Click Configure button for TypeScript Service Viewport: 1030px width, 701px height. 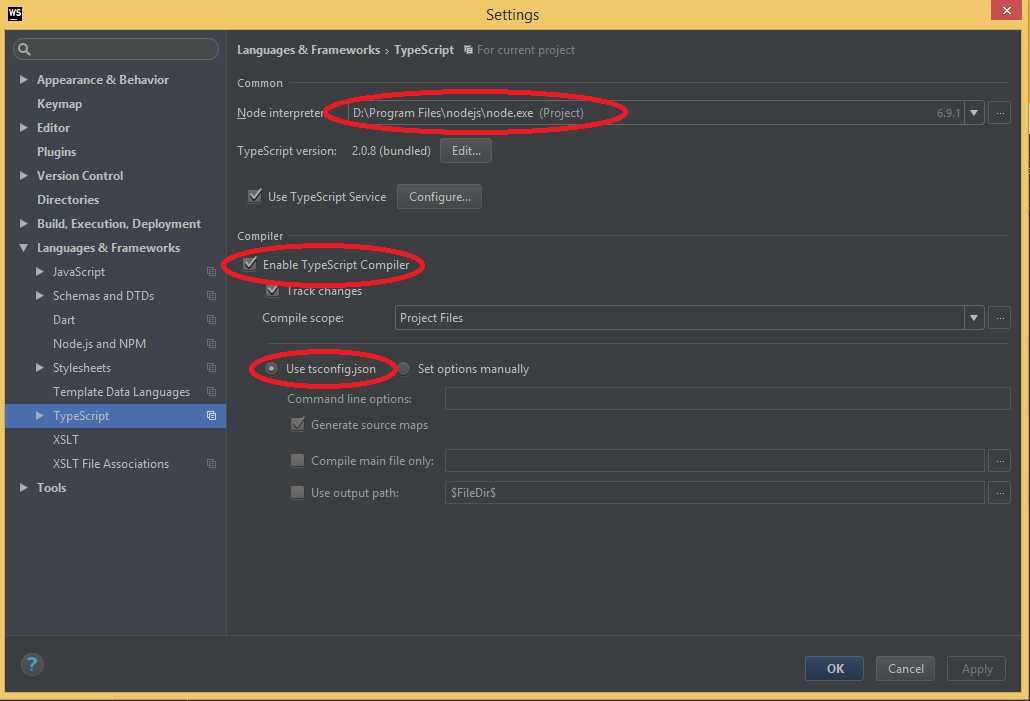[x=439, y=196]
